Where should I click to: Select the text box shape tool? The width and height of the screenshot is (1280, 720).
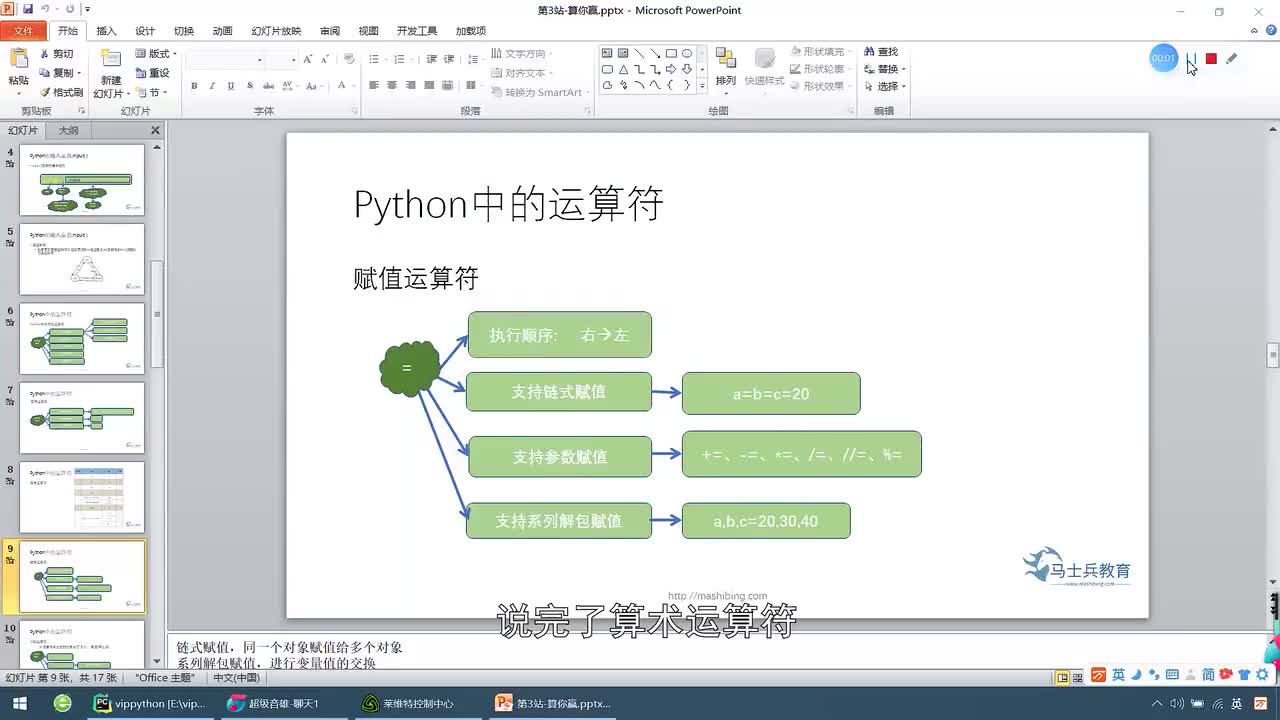click(x=607, y=53)
